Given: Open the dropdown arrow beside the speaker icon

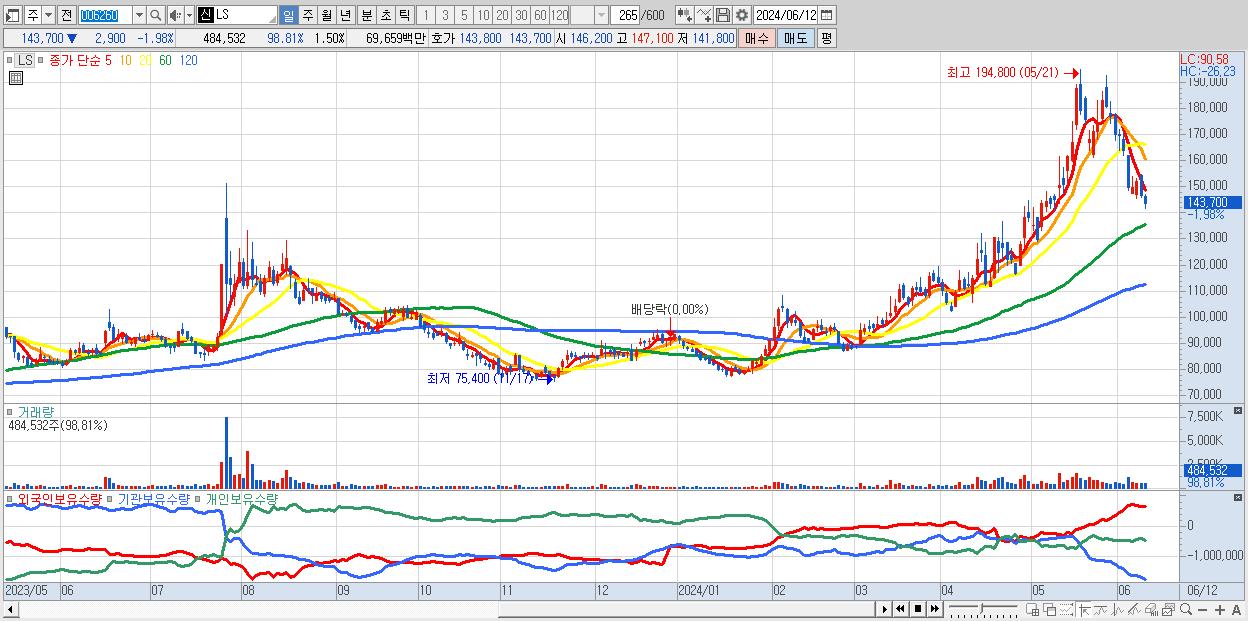Looking at the screenshot, I should point(189,15).
